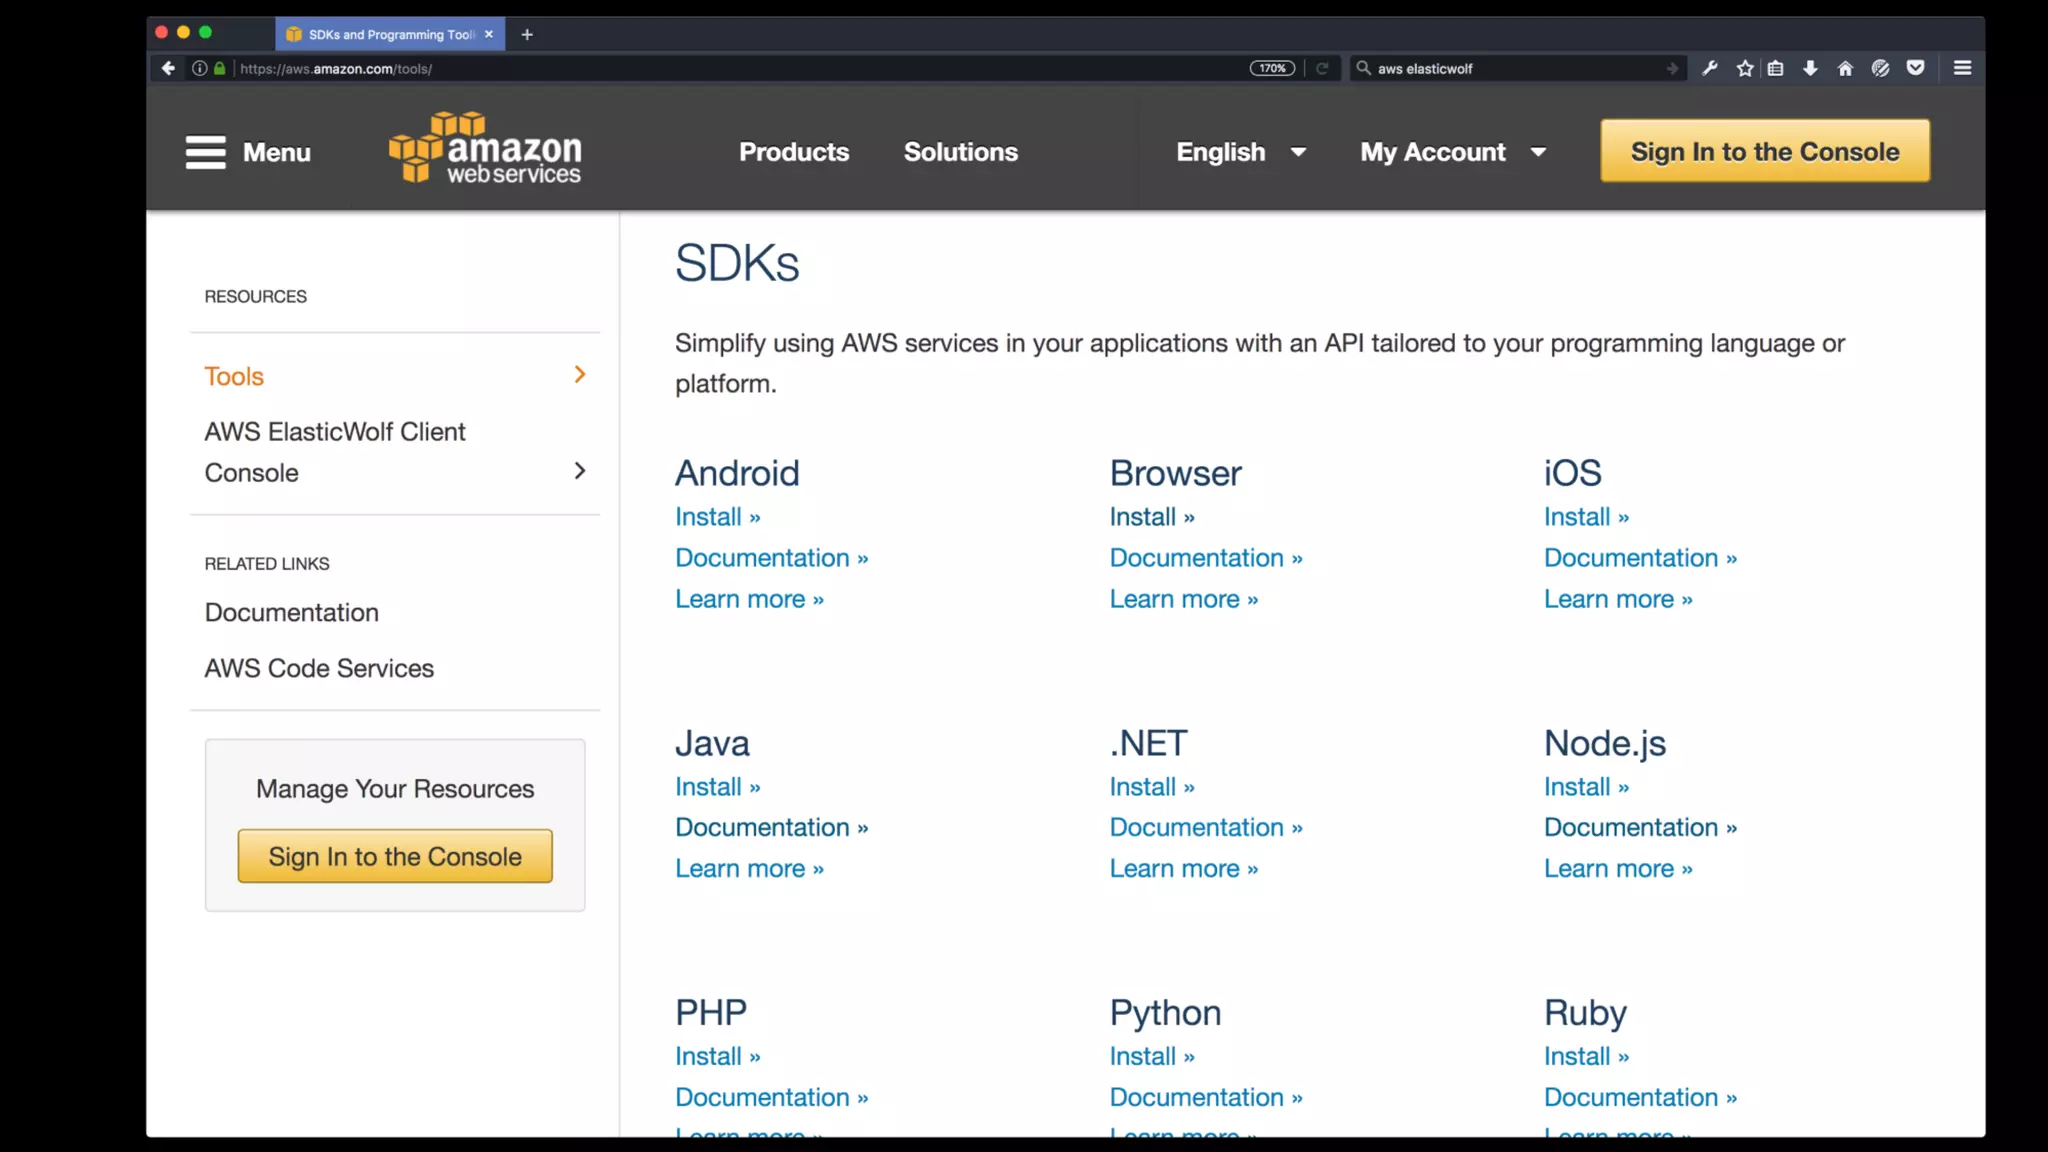
Task: Expand the English language dropdown
Action: (x=1241, y=152)
